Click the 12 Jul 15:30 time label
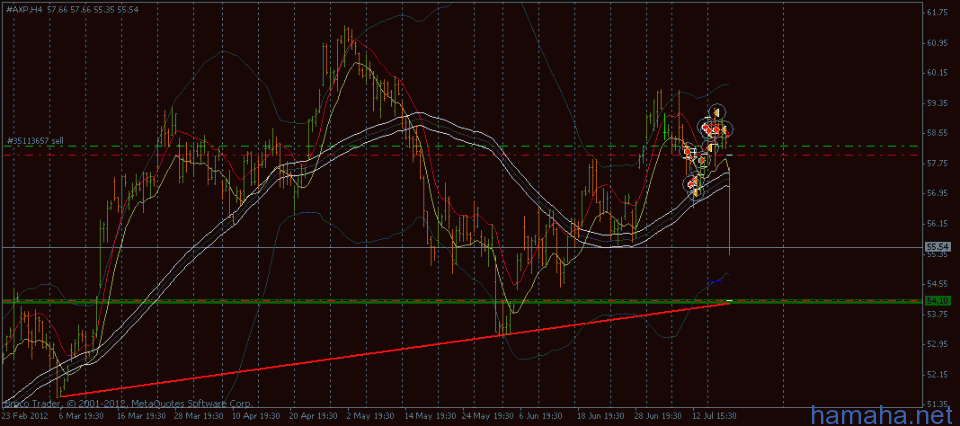The image size is (960, 426). (713, 414)
